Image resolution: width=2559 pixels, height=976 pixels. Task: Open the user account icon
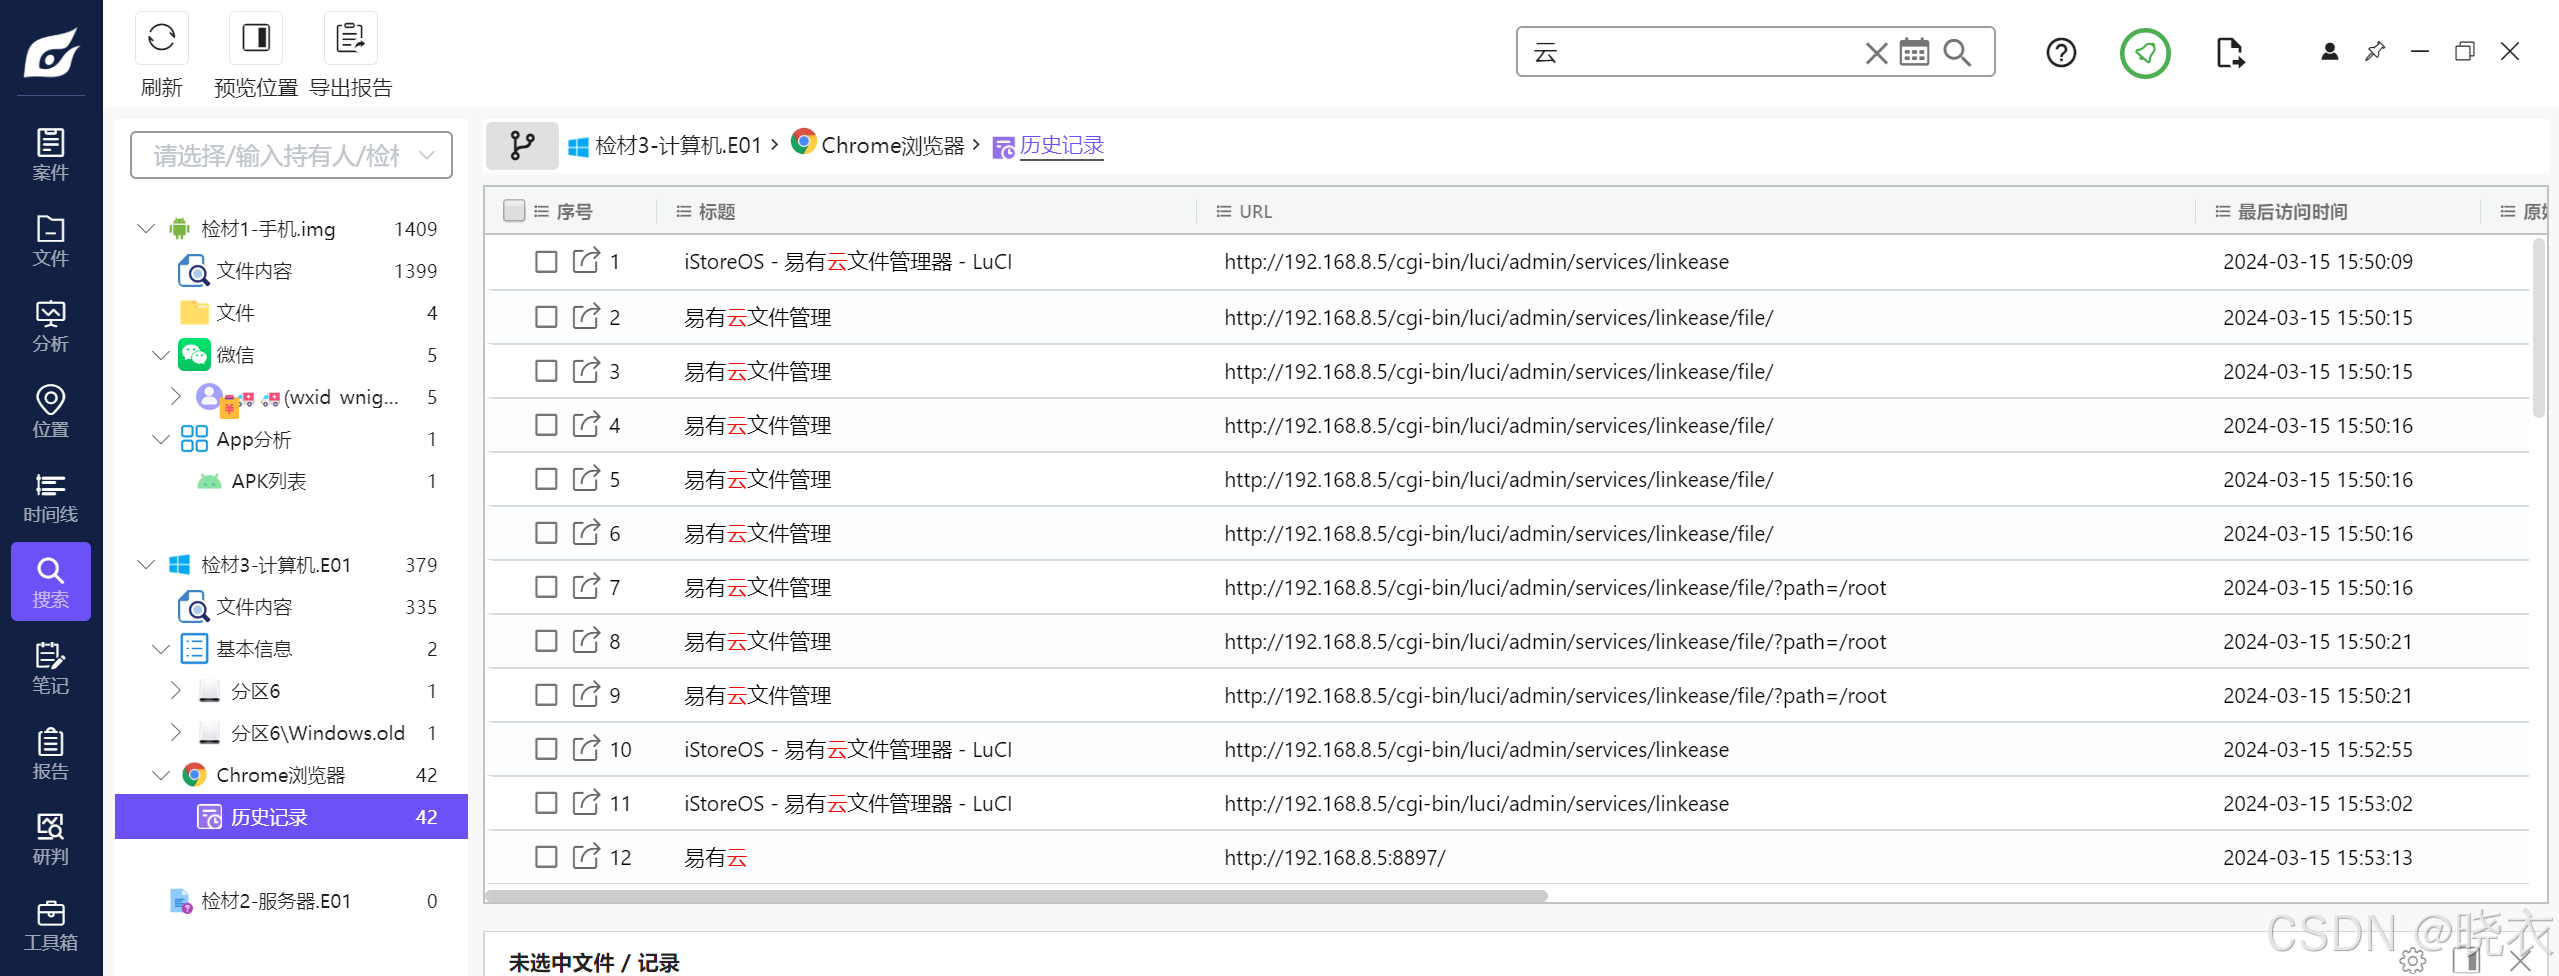(x=2329, y=51)
